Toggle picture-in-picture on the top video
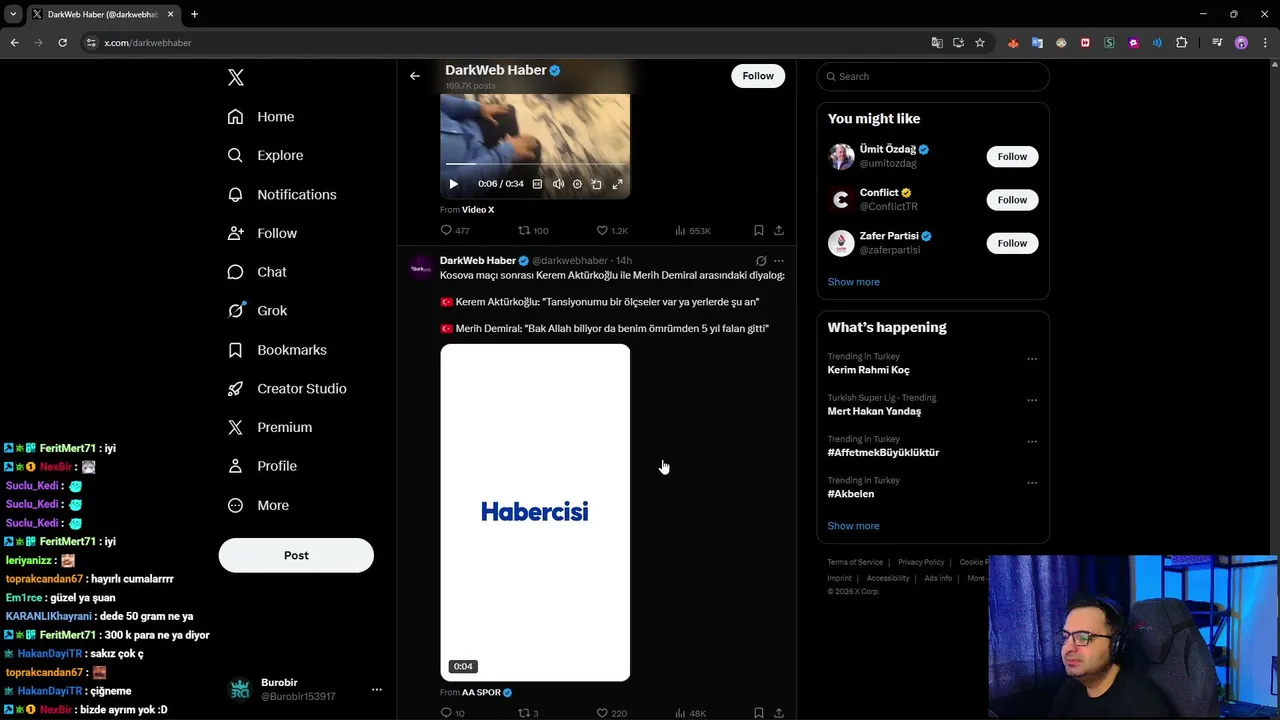 point(596,184)
